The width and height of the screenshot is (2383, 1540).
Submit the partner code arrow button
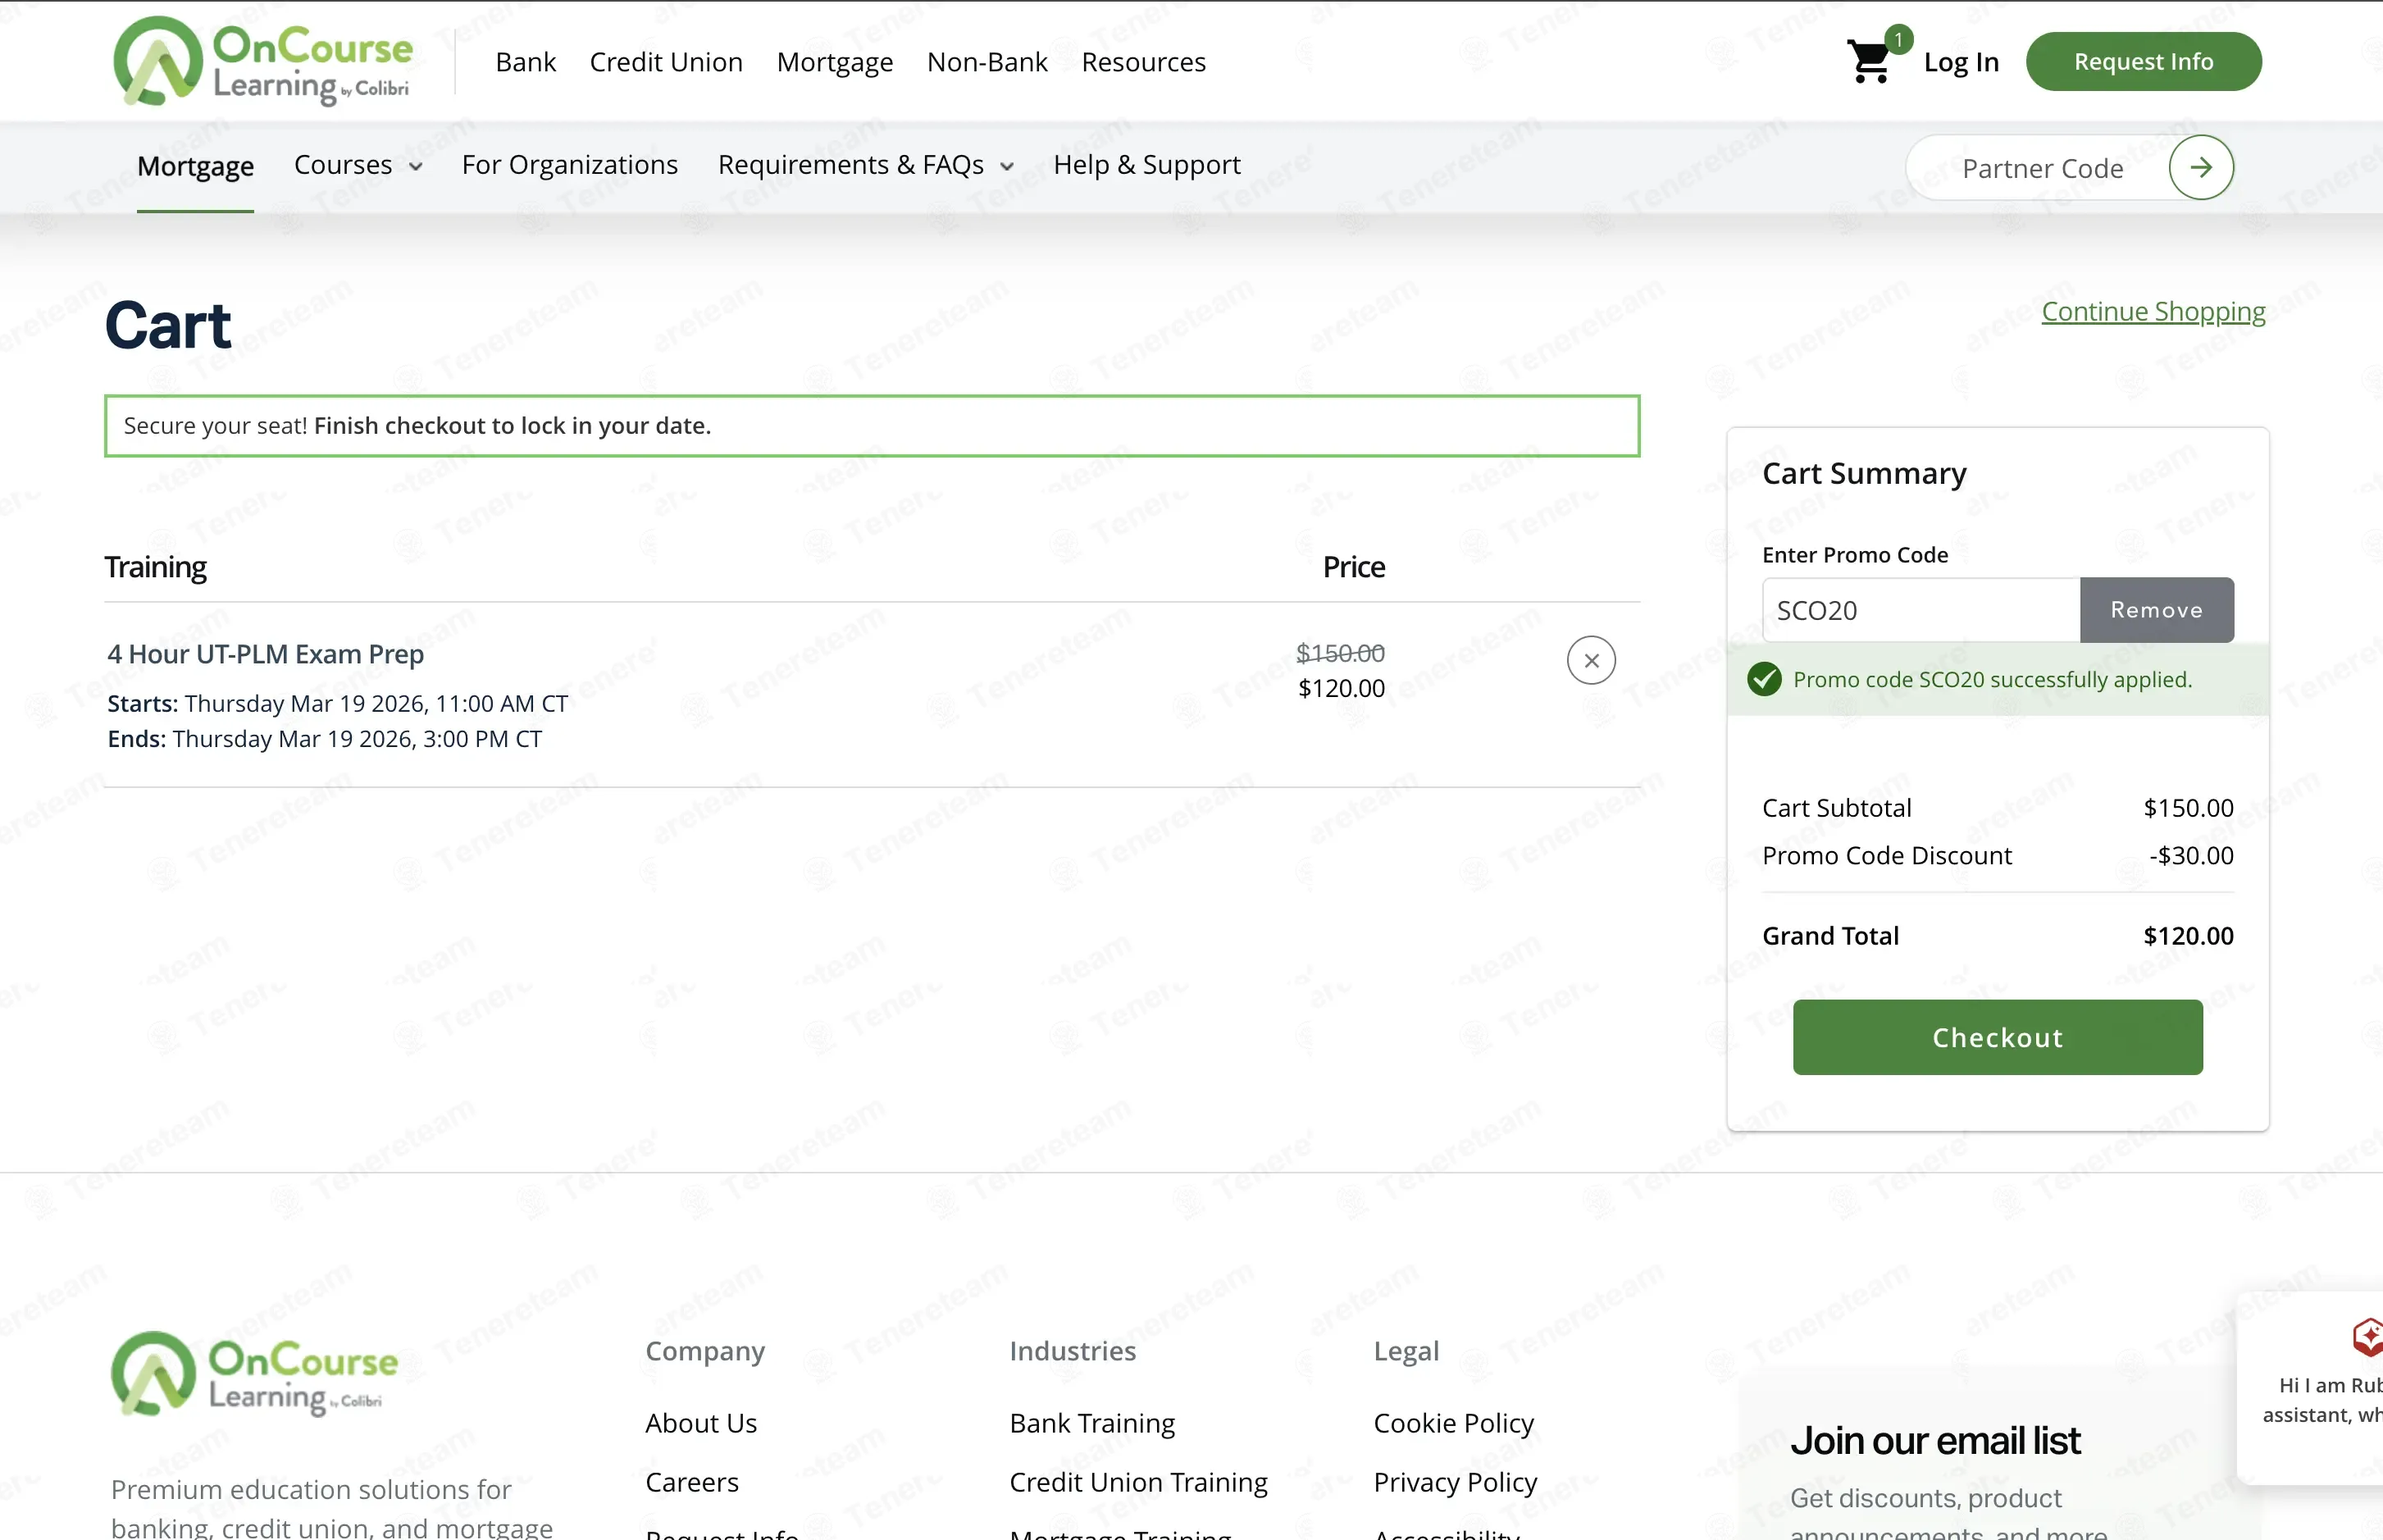click(x=2201, y=167)
